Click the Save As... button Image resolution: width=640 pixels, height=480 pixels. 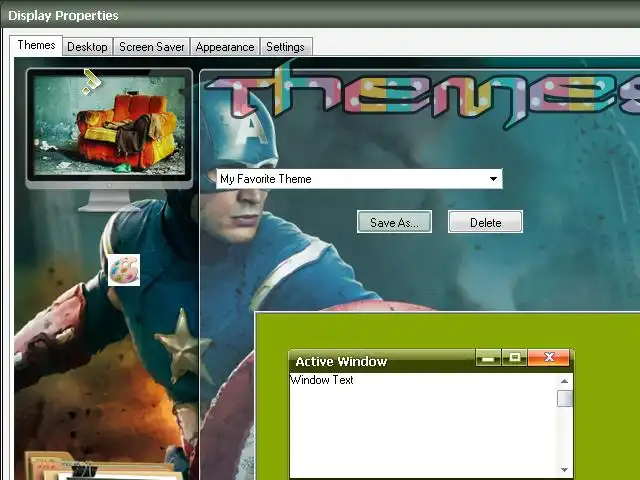[394, 222]
